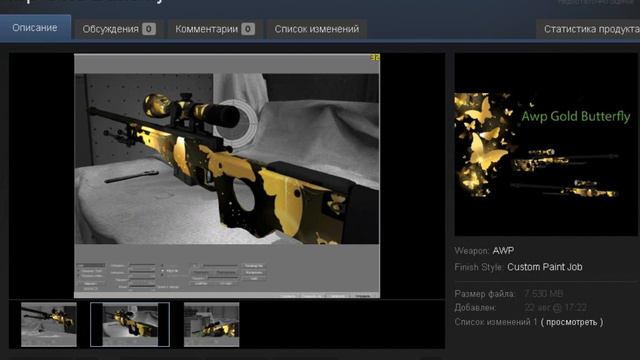The height and width of the screenshot is (360, 640).
Task: Go to the Список изменений tab
Action: (317, 29)
